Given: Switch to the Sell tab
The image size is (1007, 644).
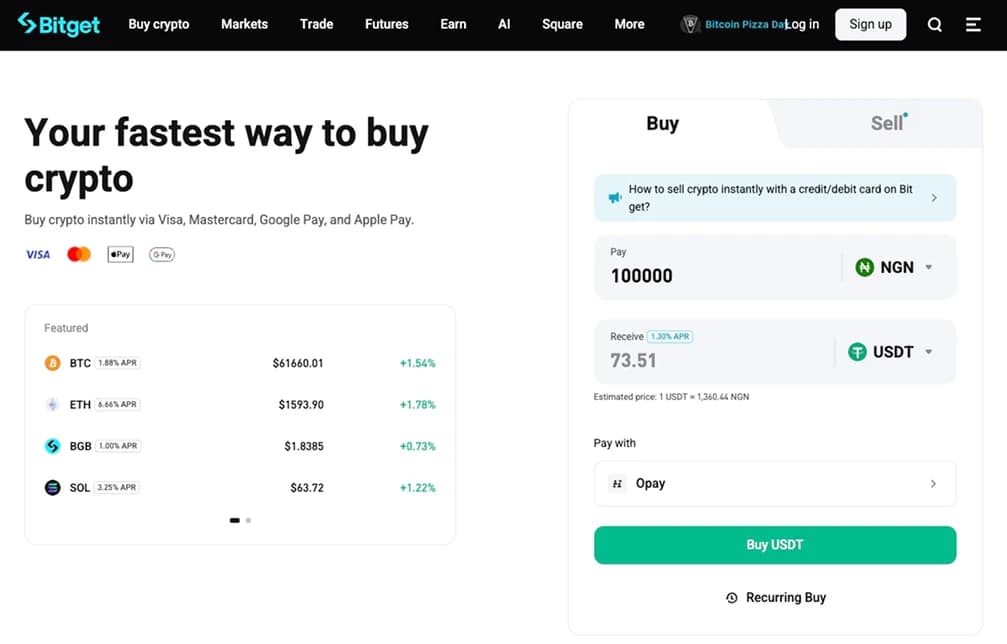Looking at the screenshot, I should tap(889, 123).
